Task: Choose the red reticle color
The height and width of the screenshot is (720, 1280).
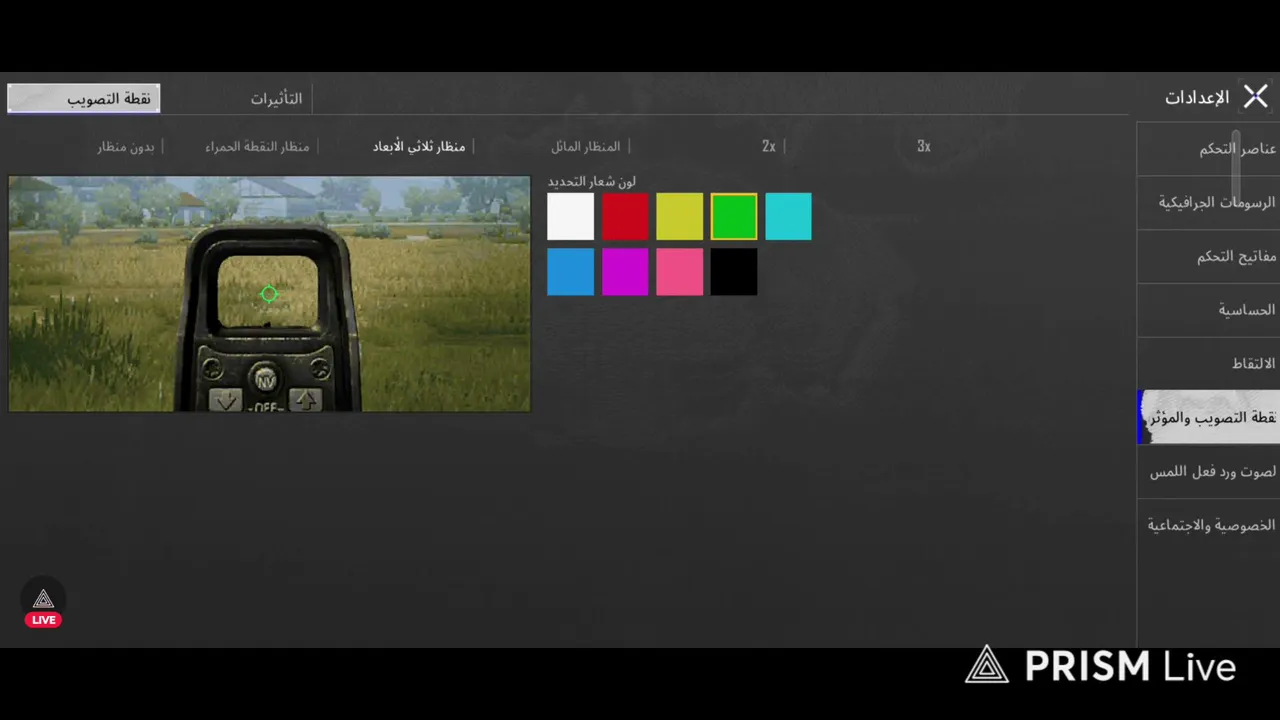Action: point(625,217)
